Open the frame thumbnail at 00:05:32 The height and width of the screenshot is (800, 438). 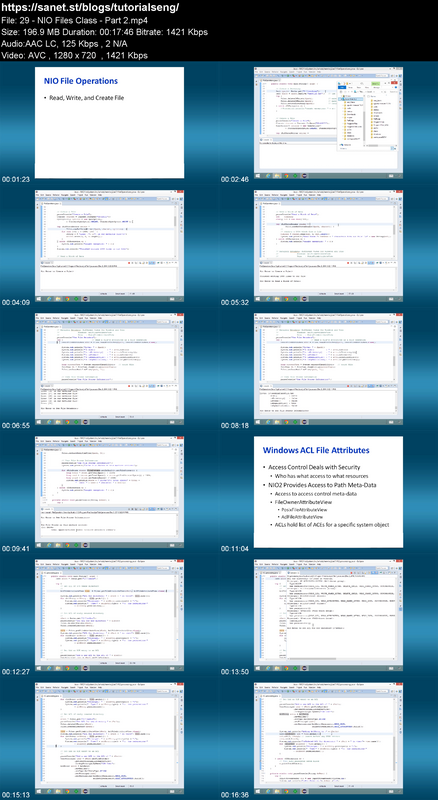click(x=328, y=246)
